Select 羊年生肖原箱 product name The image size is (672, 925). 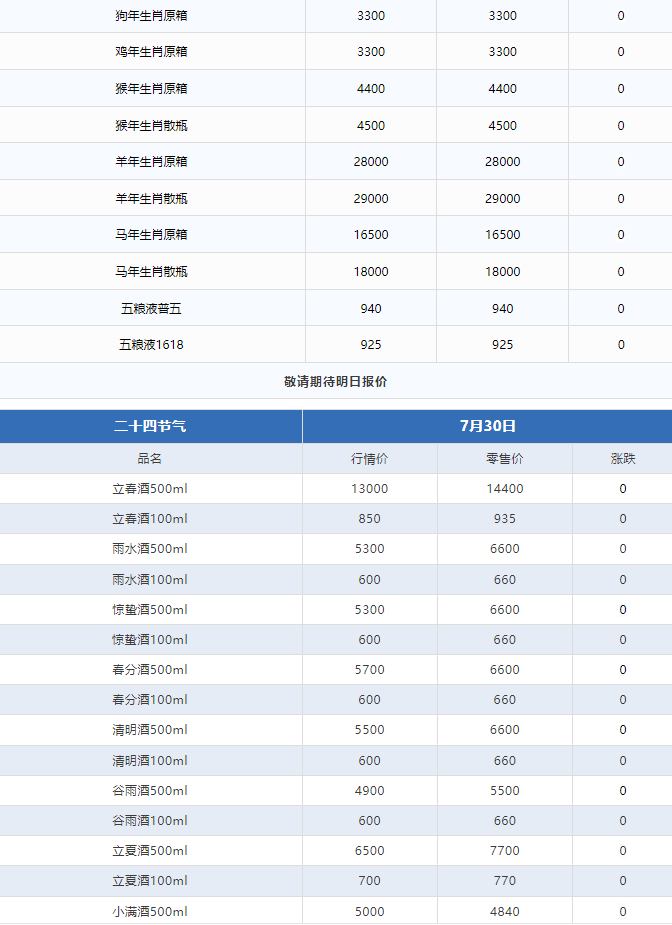pyautogui.click(x=152, y=162)
